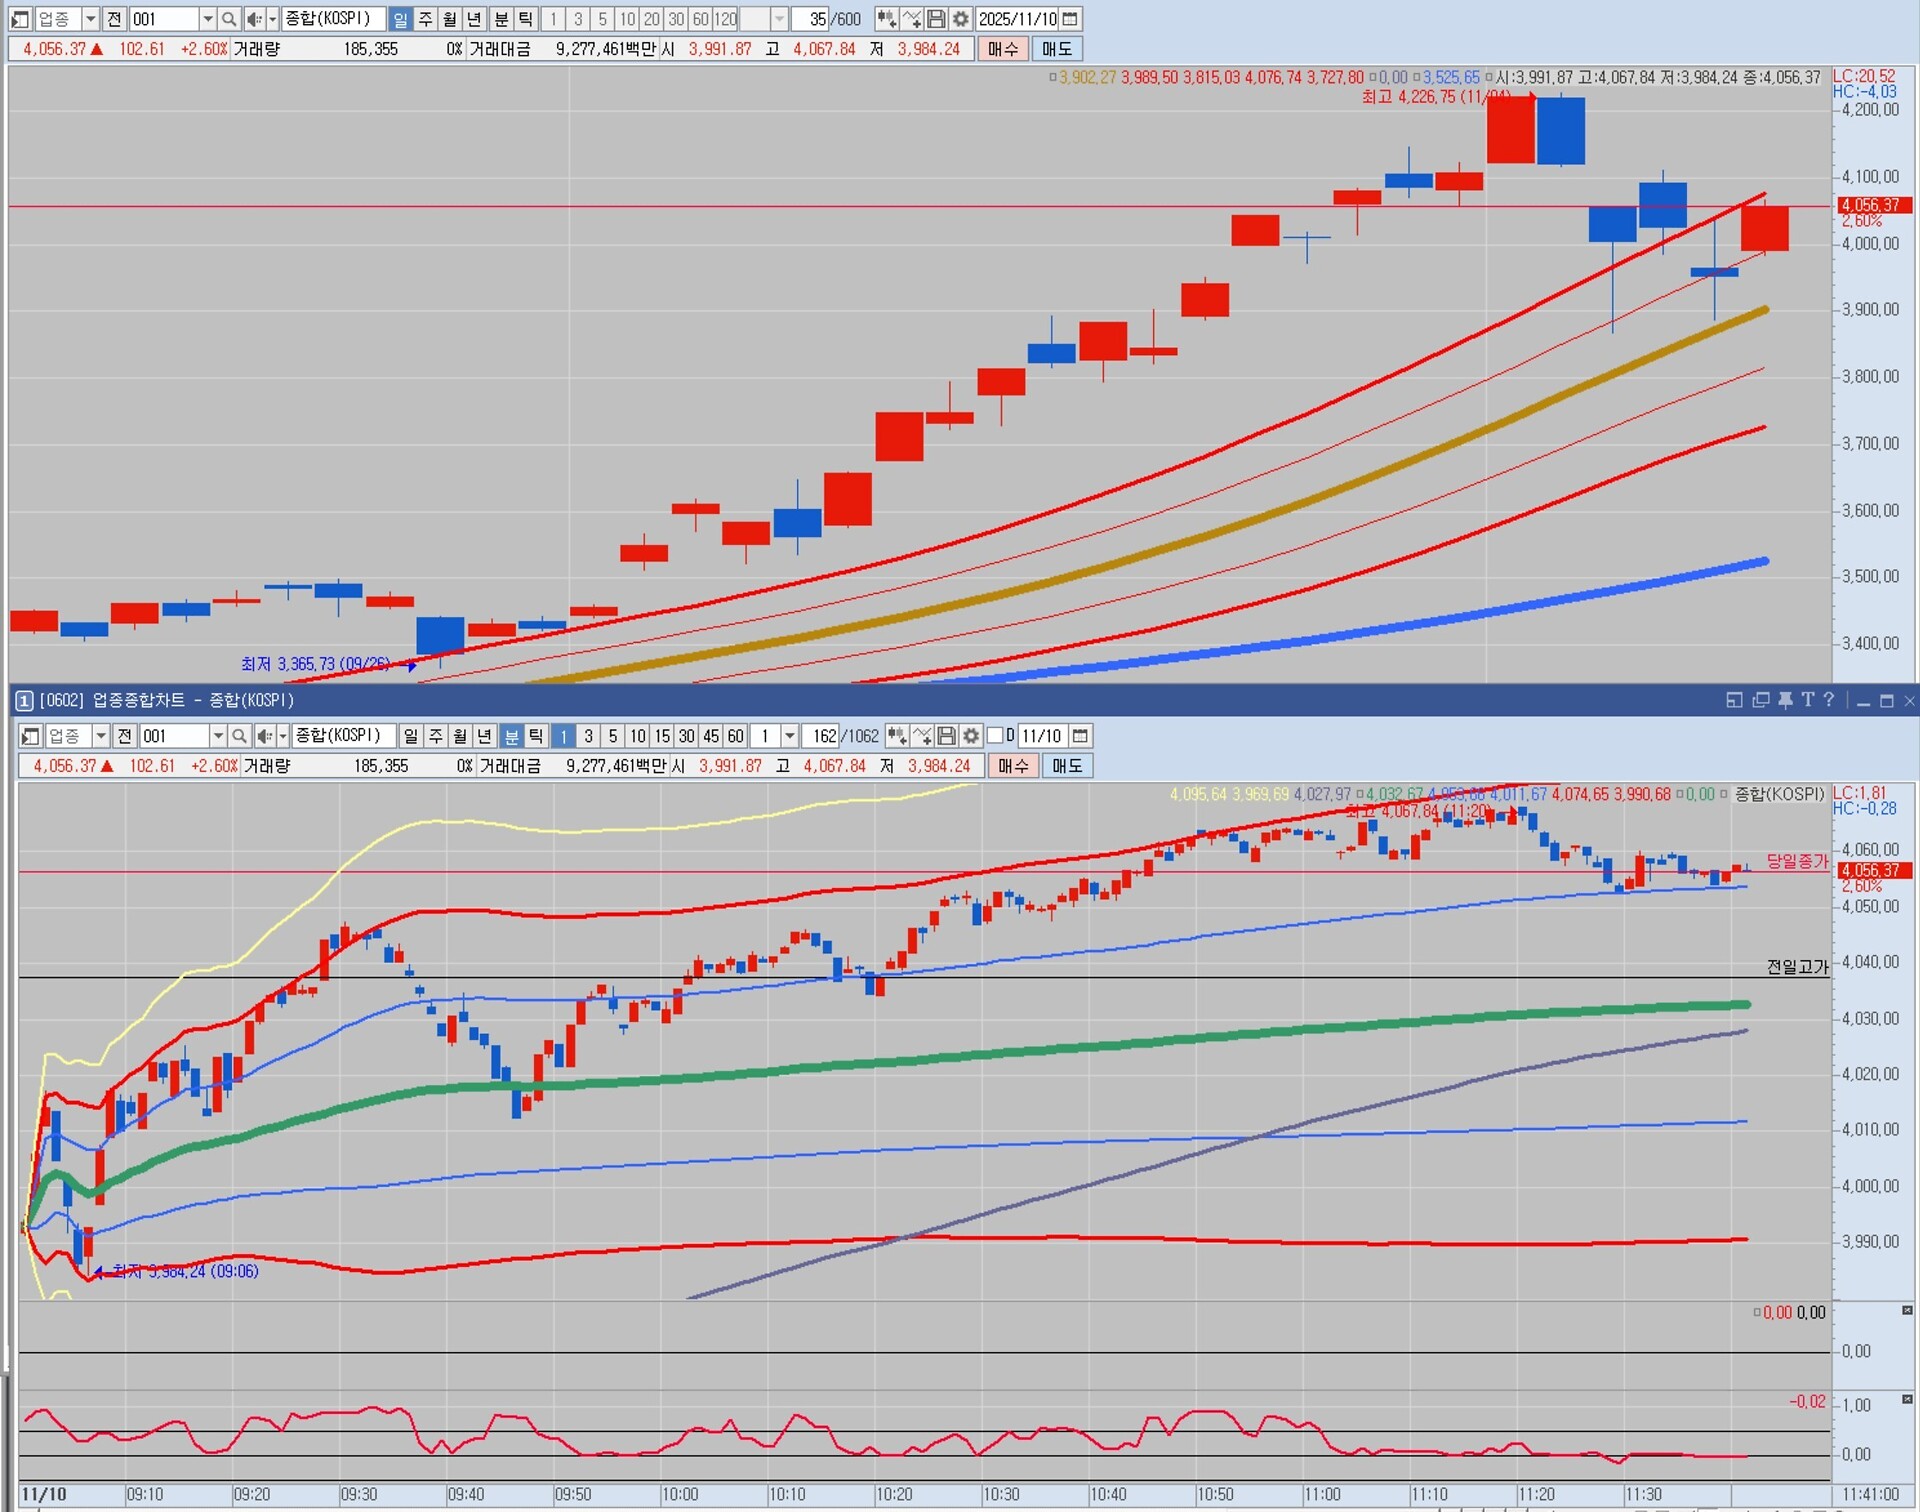Viewport: 1920px width, 1512px height.
Task: Open the calendar picker beside 2025/11/10
Action: click(1070, 19)
